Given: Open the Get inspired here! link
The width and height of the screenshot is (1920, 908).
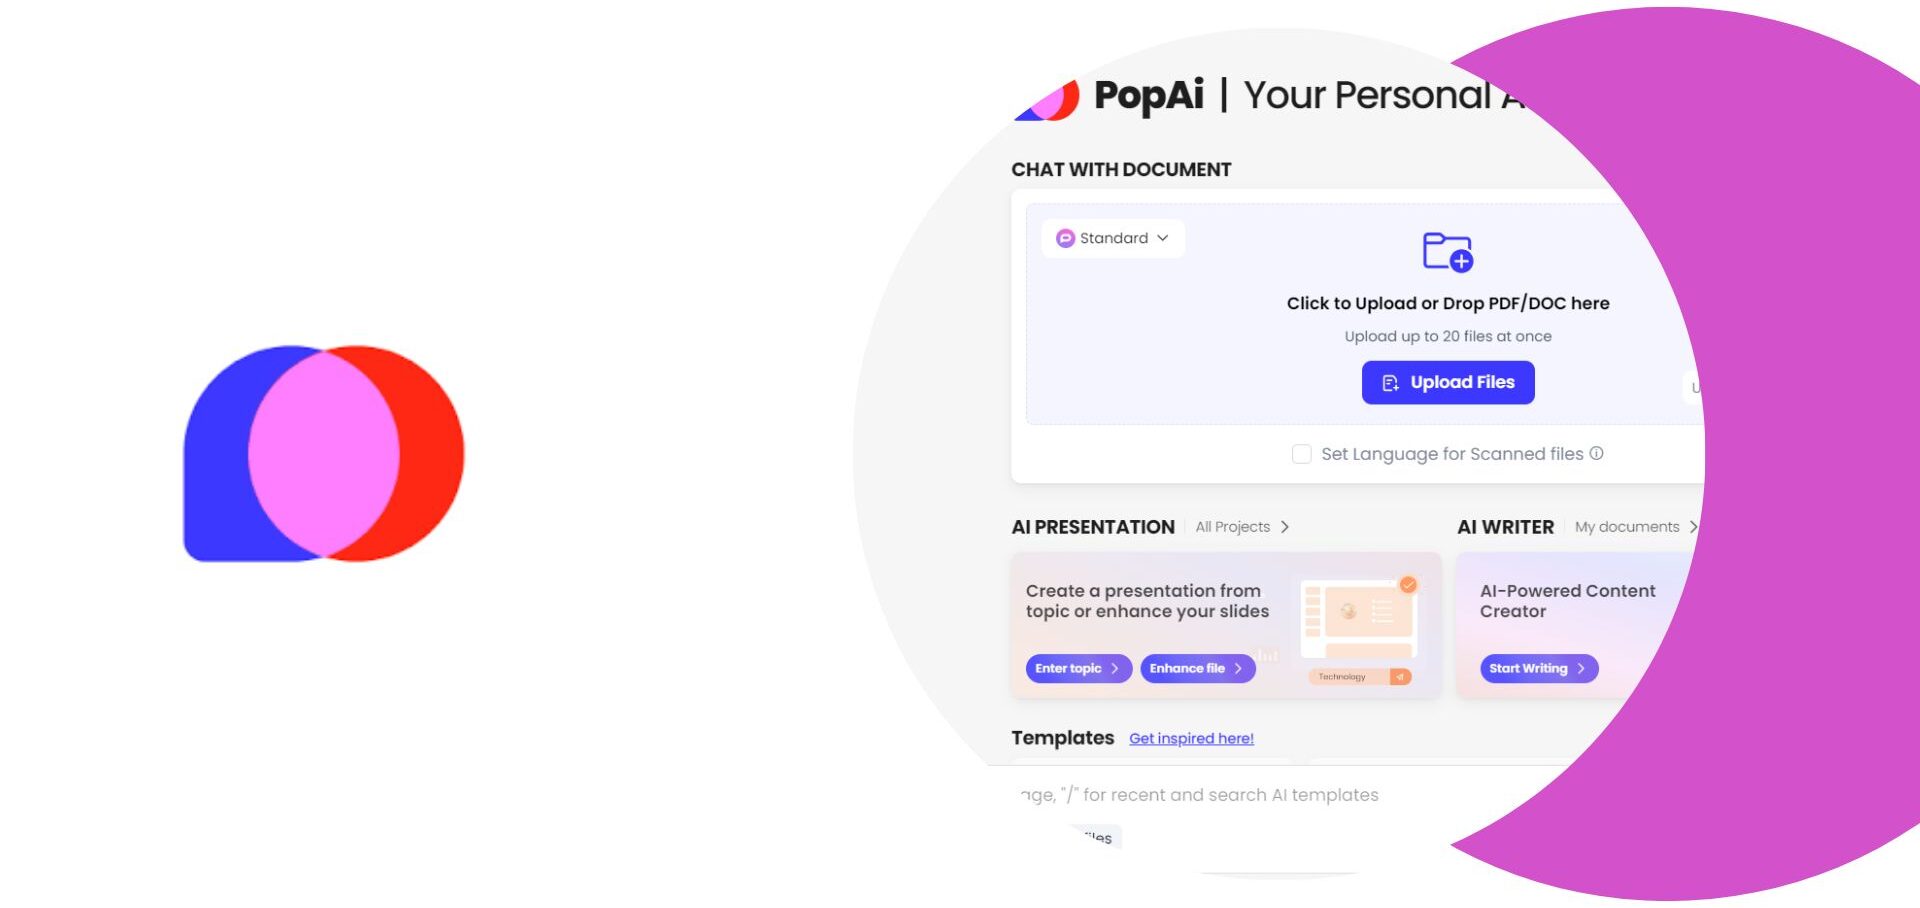Looking at the screenshot, I should tap(1191, 738).
